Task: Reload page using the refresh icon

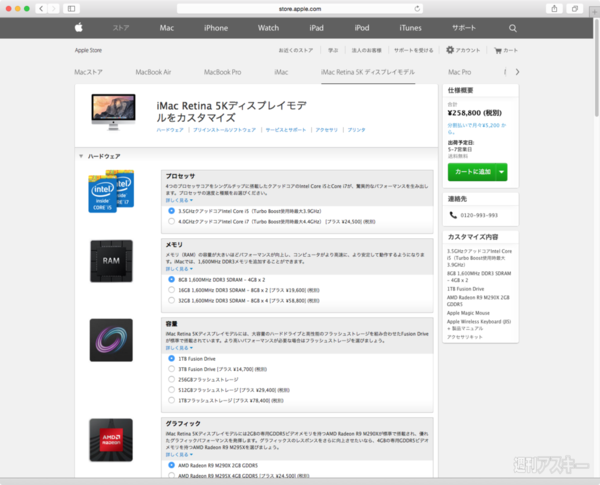Action: pos(417,8)
